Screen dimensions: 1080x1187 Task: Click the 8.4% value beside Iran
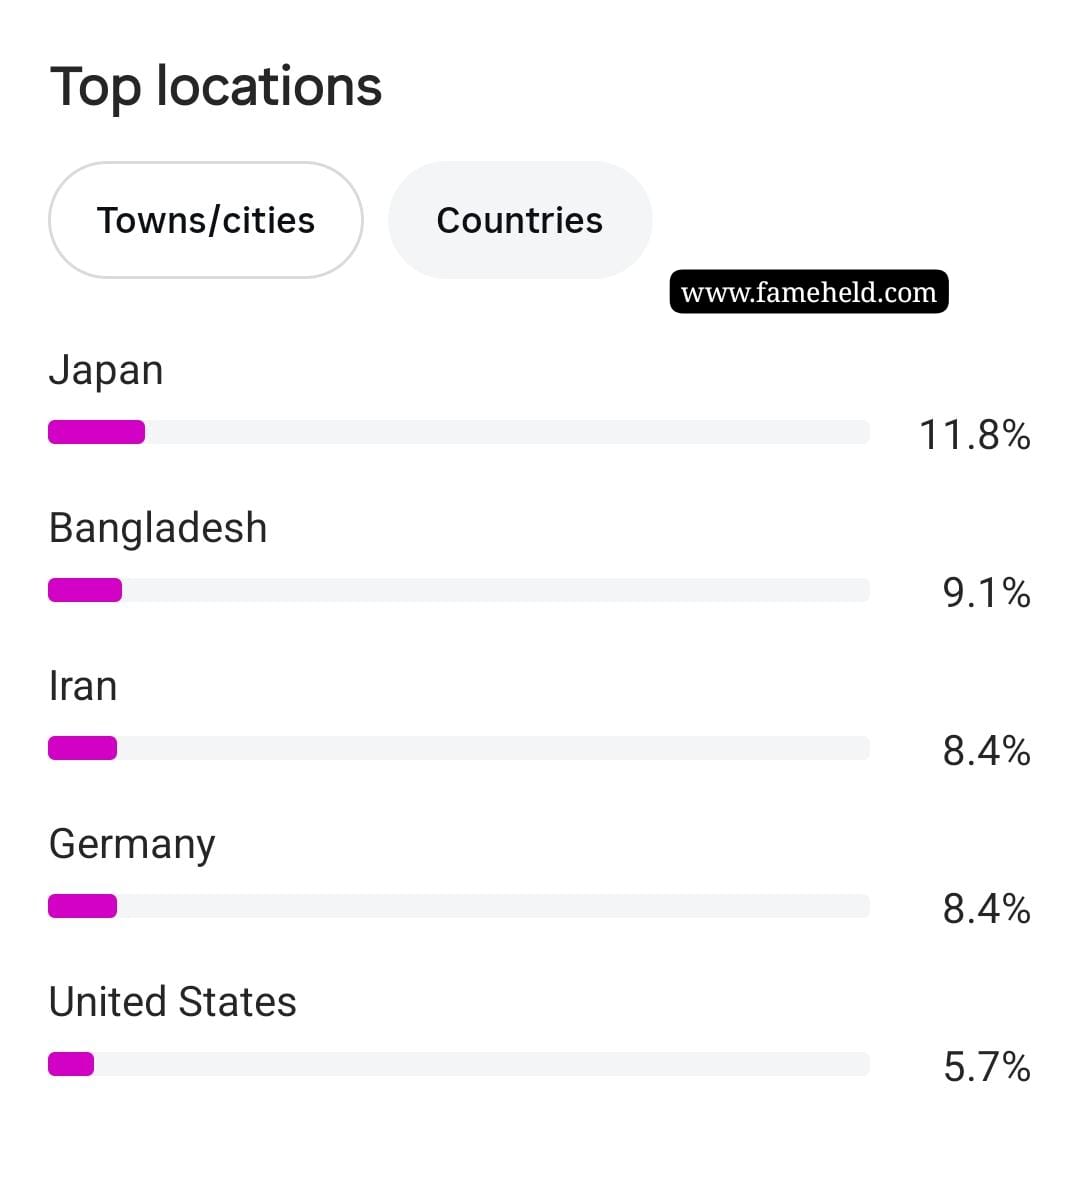click(987, 751)
